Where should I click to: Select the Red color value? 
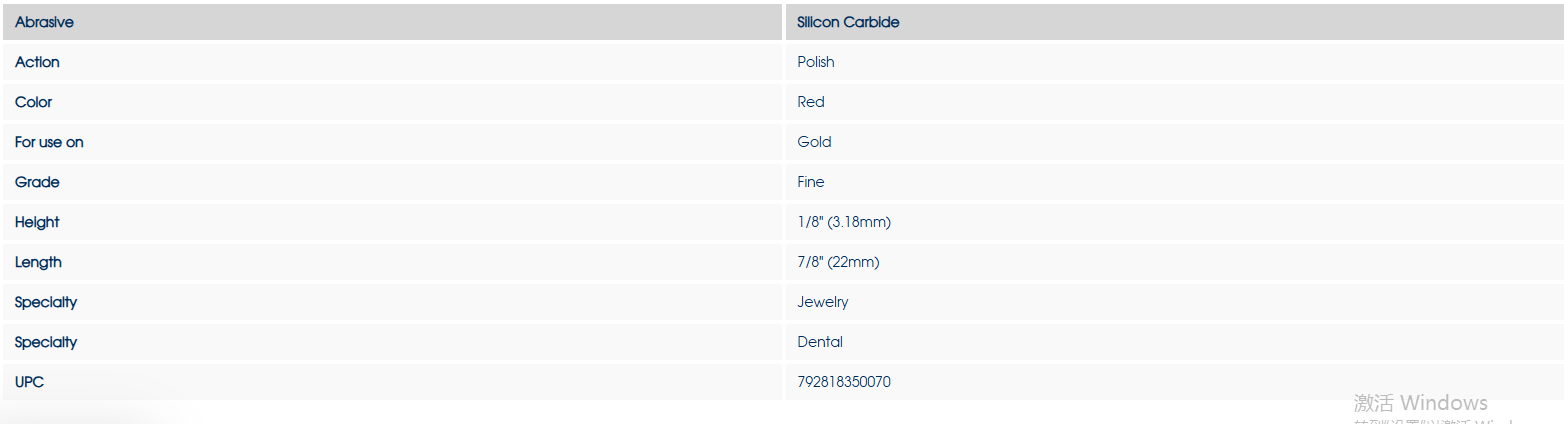tap(811, 102)
